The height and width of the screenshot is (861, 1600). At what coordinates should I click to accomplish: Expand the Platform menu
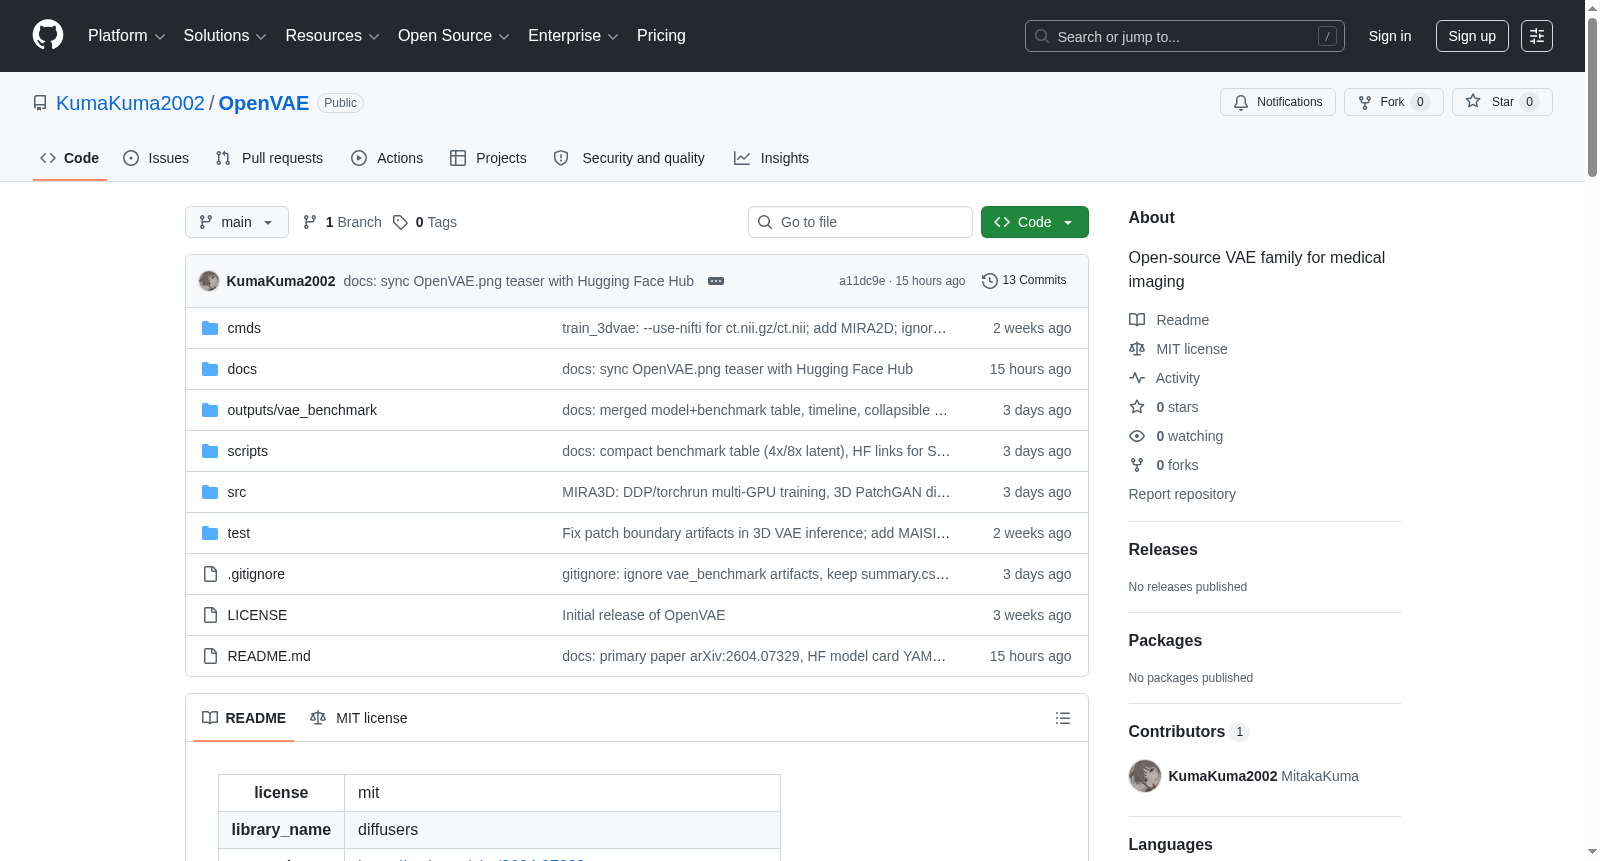[x=126, y=36]
